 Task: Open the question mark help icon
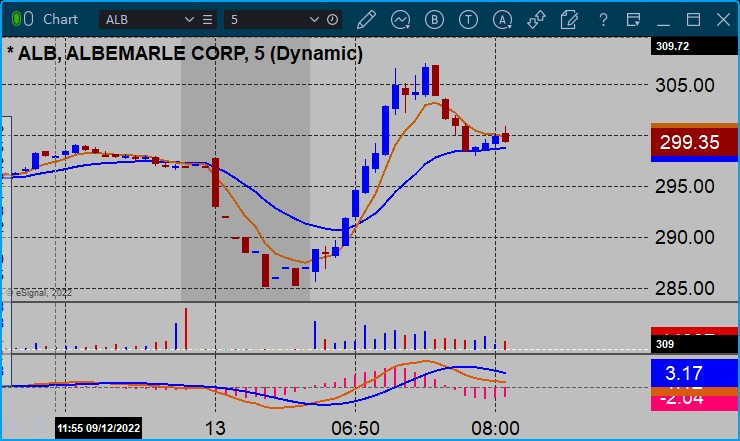(603, 20)
